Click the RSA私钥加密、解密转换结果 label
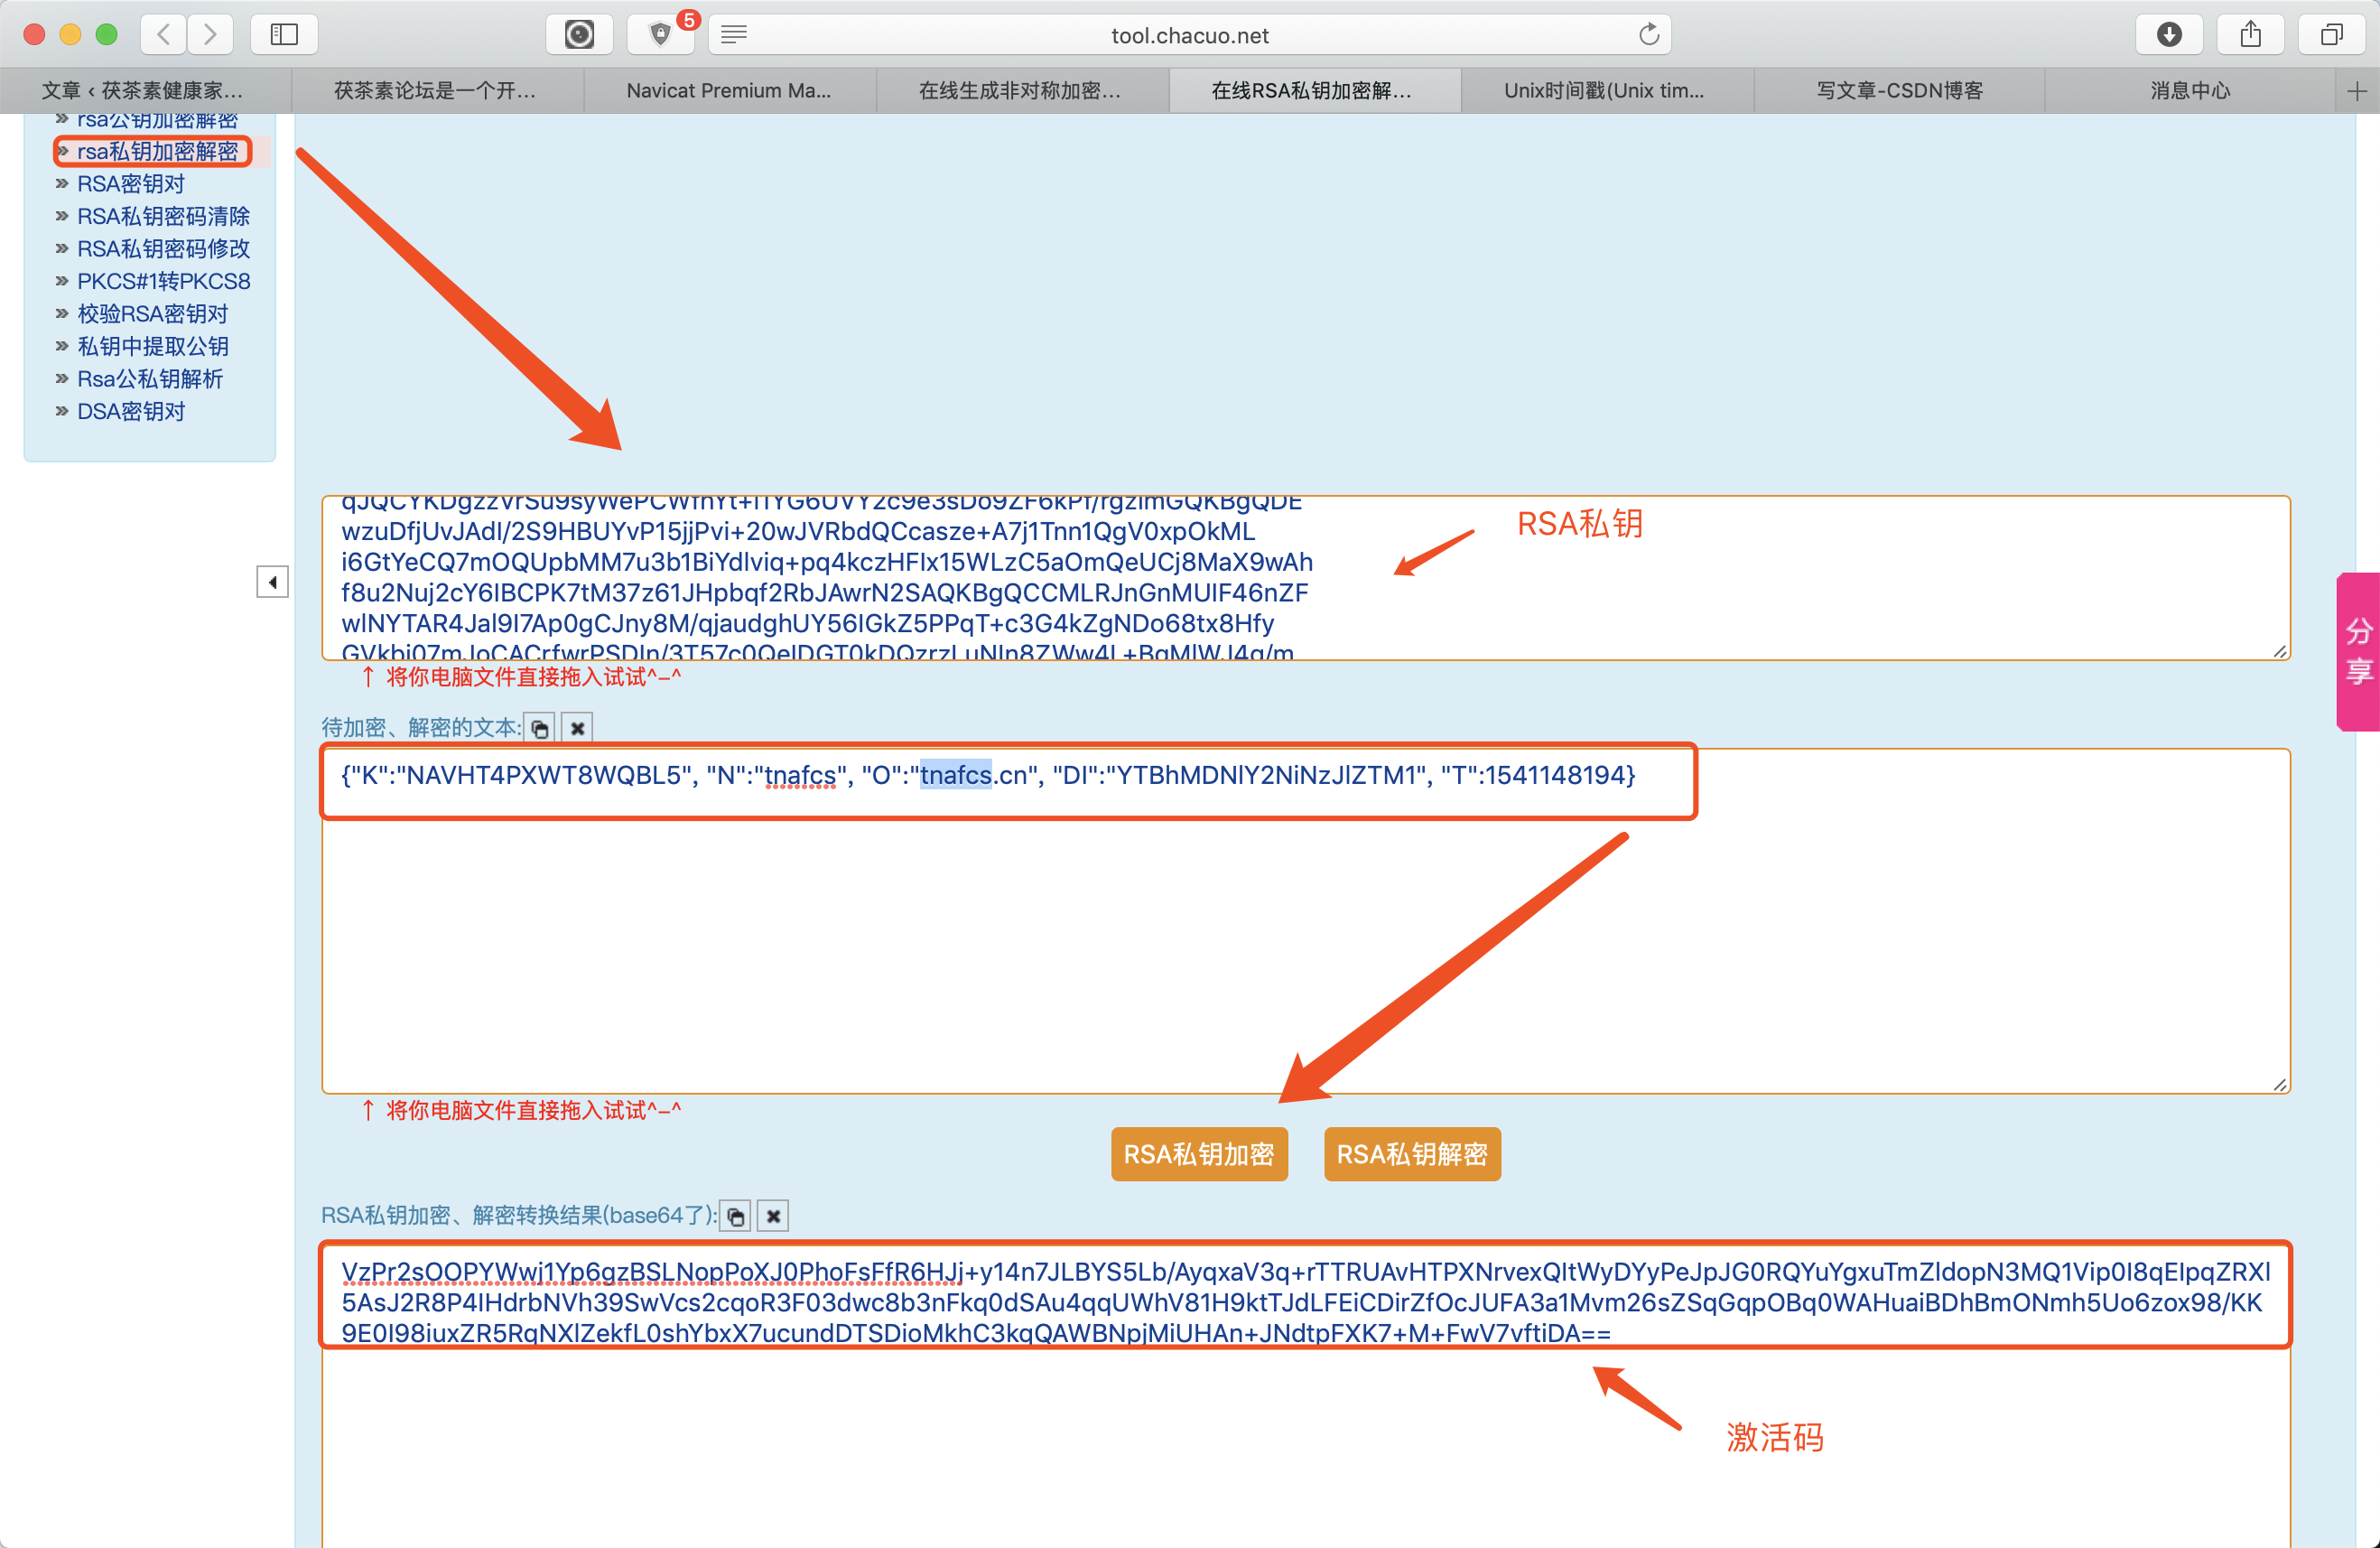Screen dimensions: 2380x1548 click(519, 1216)
